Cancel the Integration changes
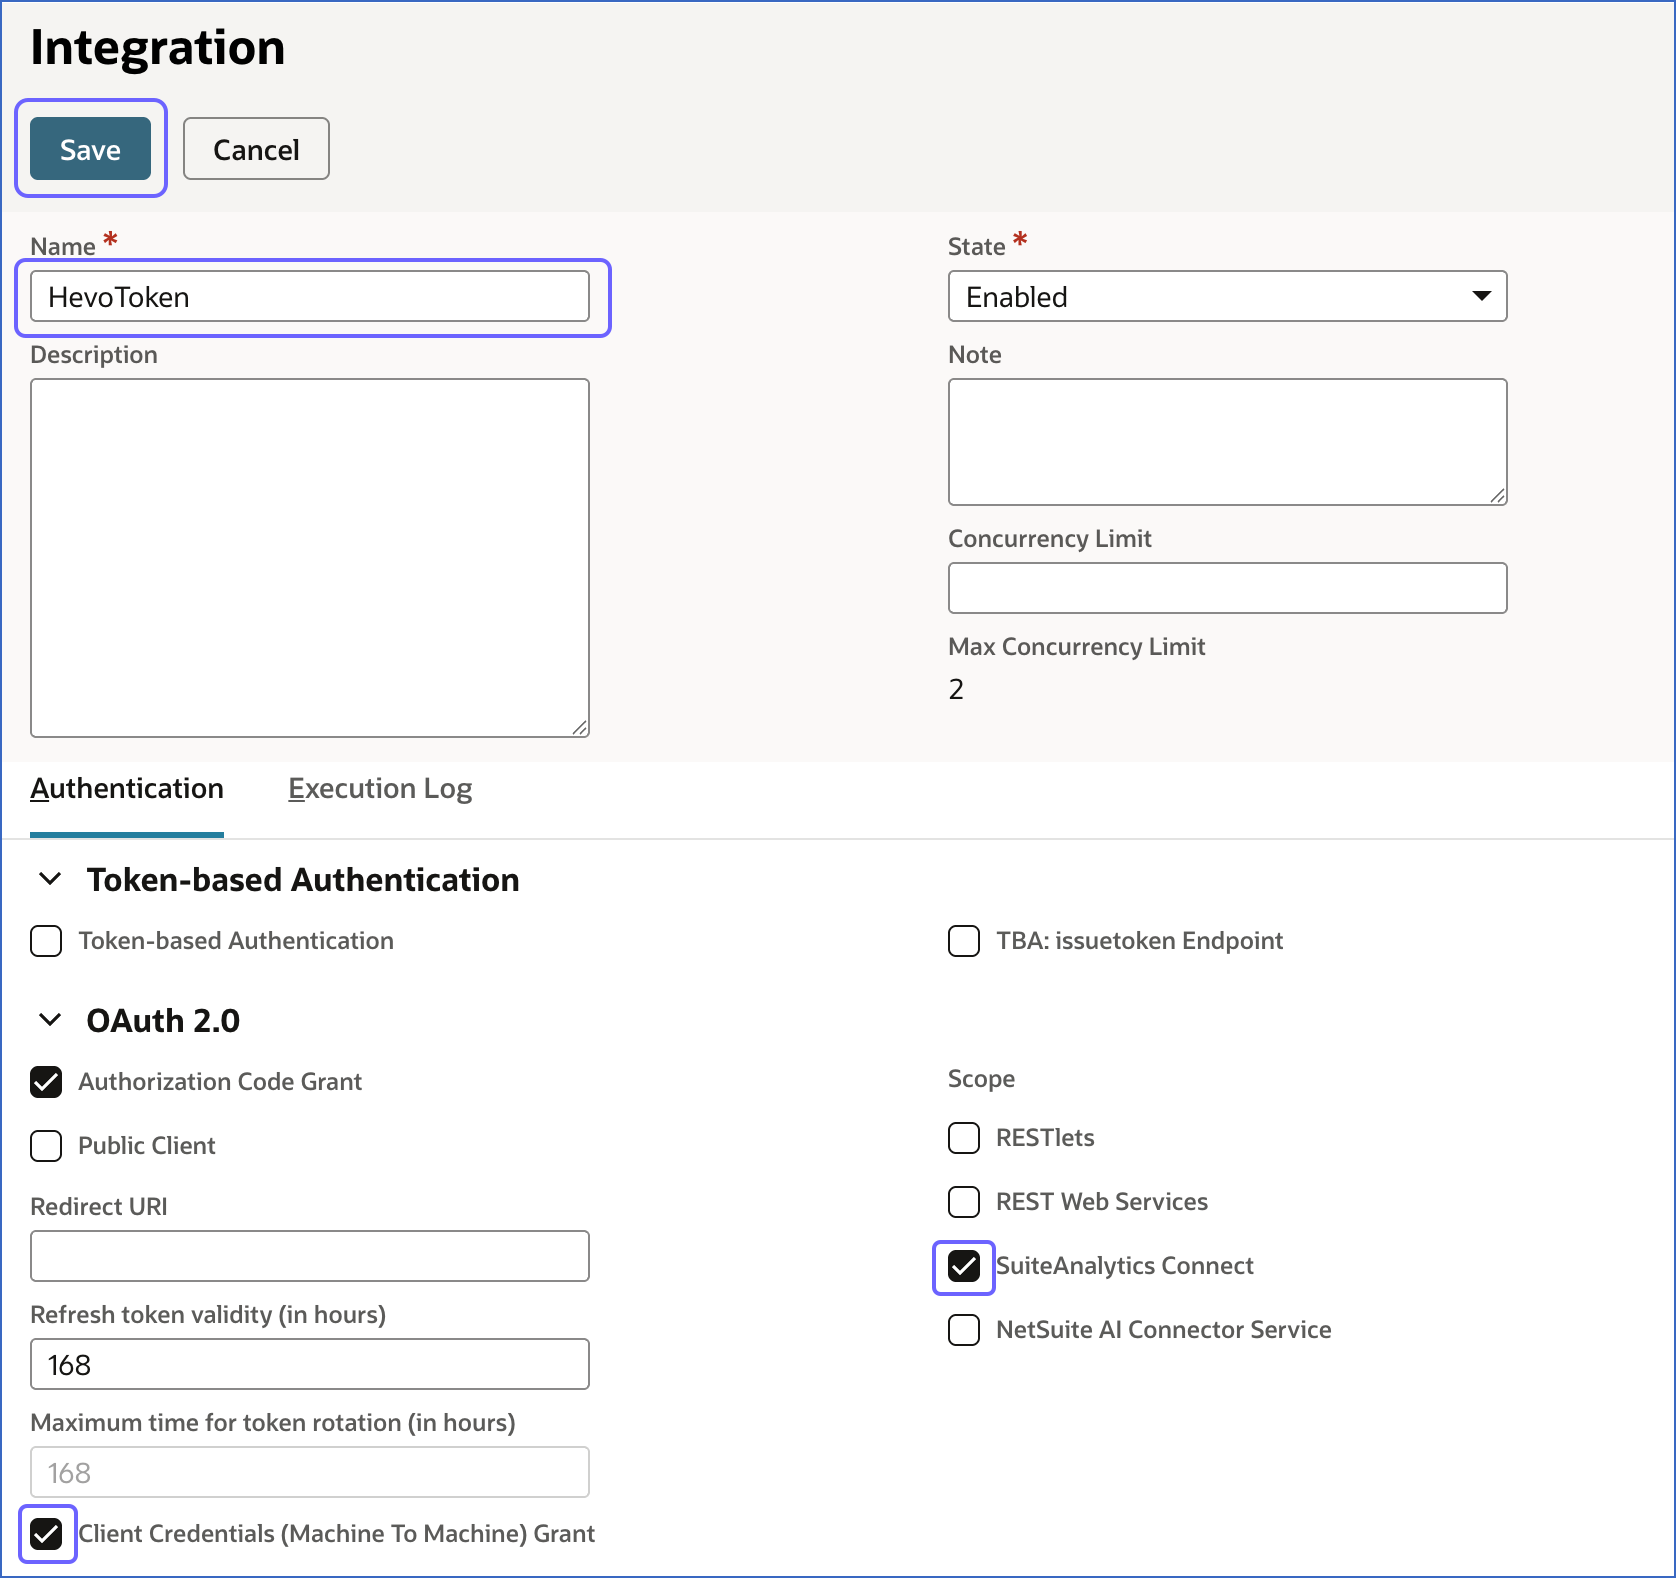Screen dimensions: 1676x1578 coord(255,148)
